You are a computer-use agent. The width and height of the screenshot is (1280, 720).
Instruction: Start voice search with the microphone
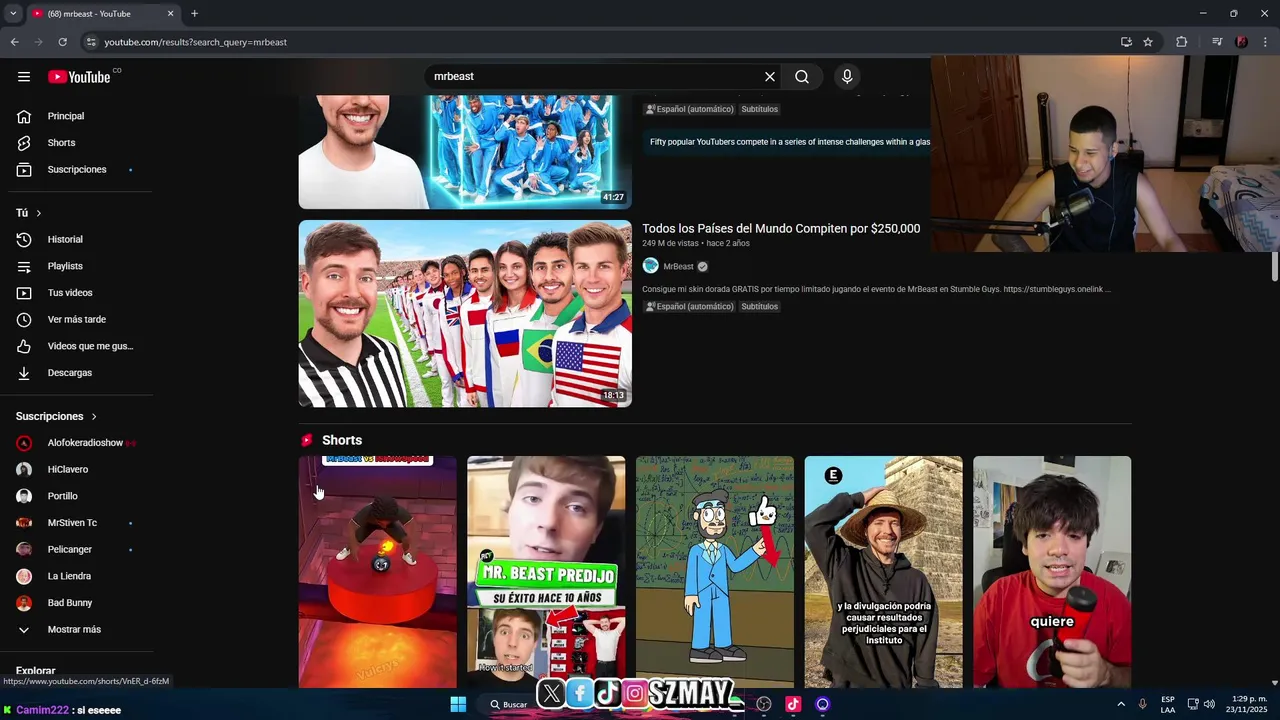(x=847, y=77)
